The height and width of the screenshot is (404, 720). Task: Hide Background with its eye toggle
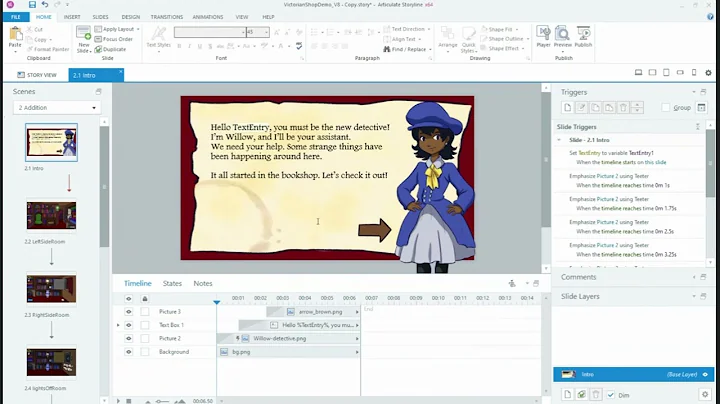coord(129,352)
